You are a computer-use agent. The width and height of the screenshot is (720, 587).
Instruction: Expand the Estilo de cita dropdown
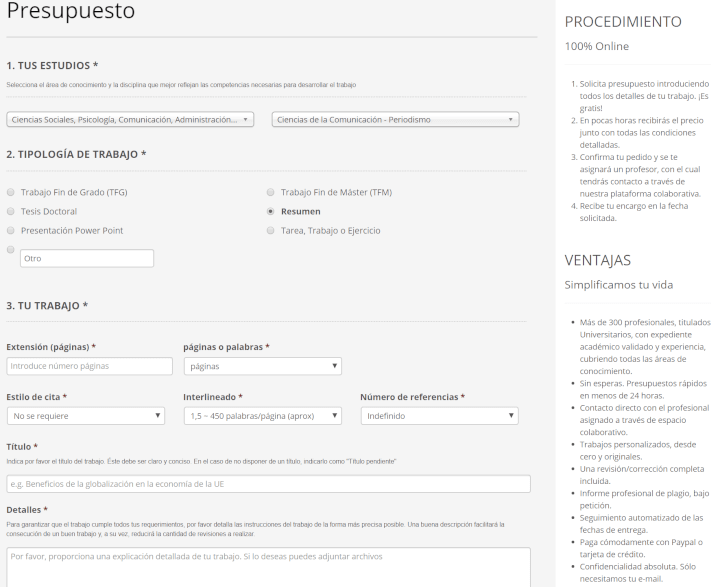pyautogui.click(x=86, y=416)
